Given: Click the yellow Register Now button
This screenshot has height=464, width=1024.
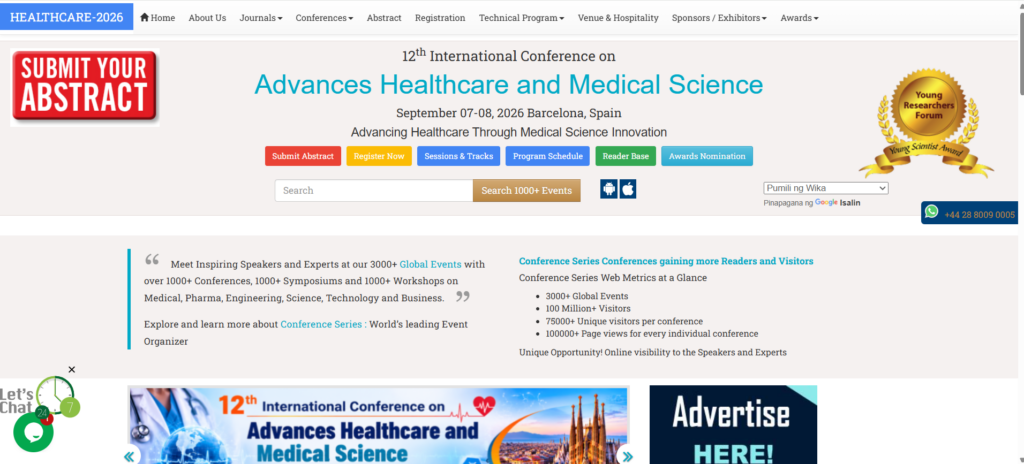Looking at the screenshot, I should point(379,156).
